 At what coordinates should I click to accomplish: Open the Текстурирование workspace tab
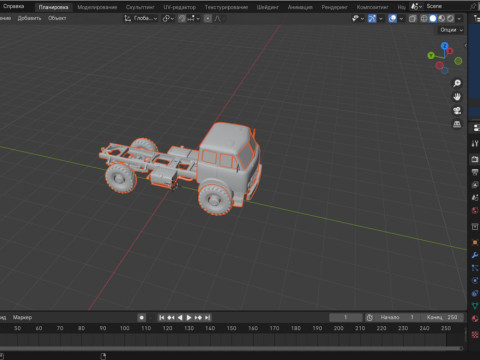[x=226, y=7]
